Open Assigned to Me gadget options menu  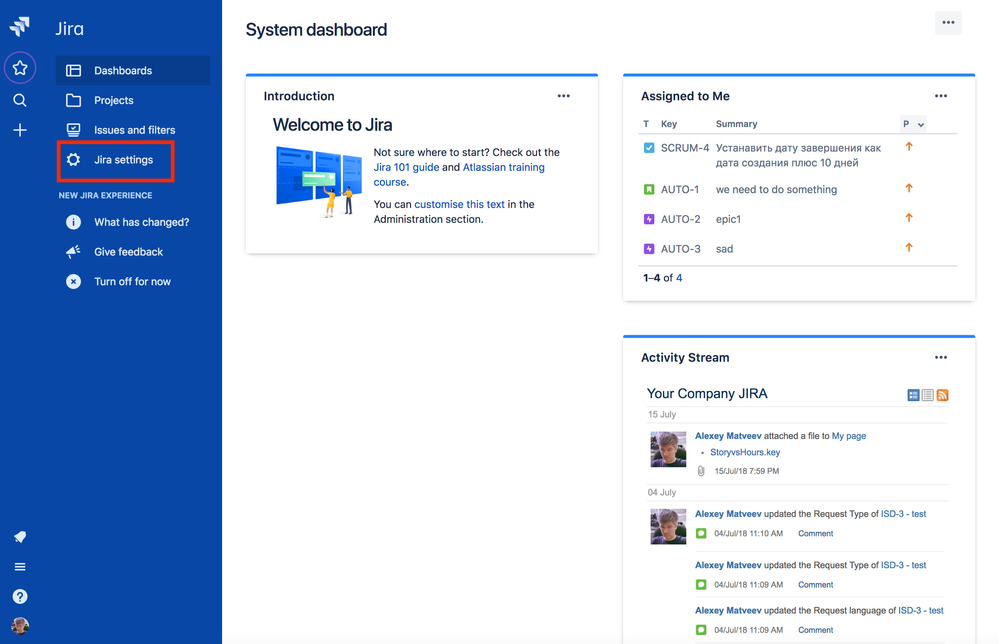click(941, 96)
